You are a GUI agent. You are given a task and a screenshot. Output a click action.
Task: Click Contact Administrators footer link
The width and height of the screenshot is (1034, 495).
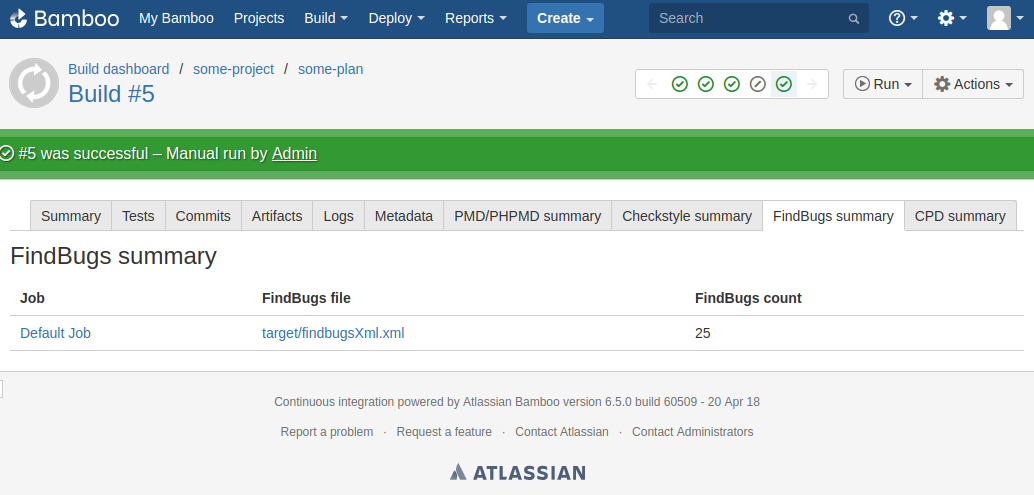[692, 432]
